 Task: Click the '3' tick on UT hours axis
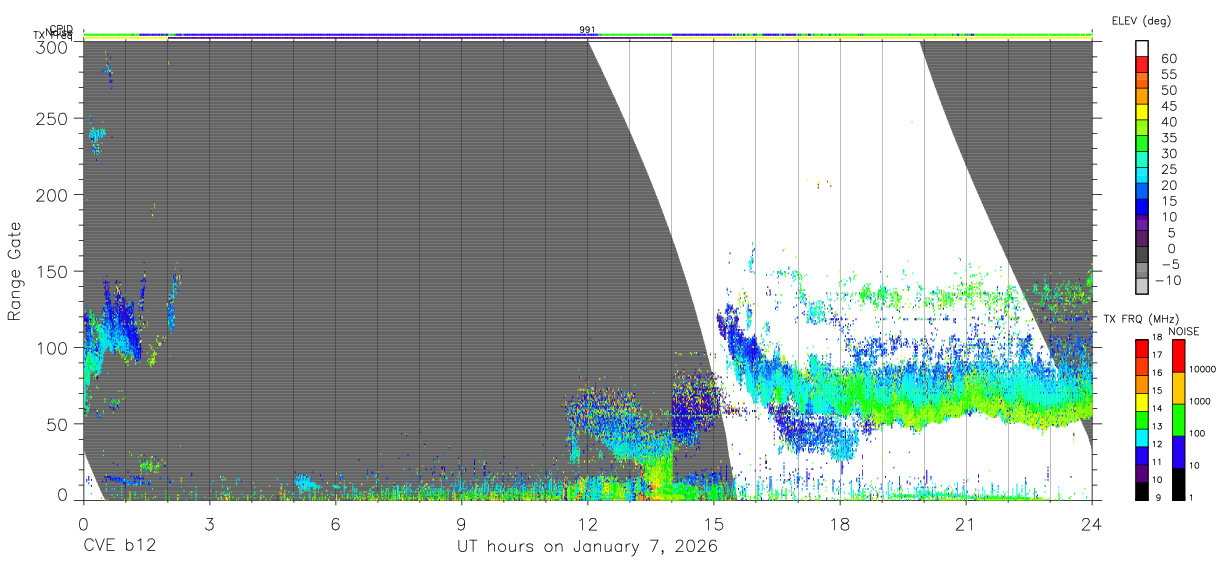click(209, 523)
